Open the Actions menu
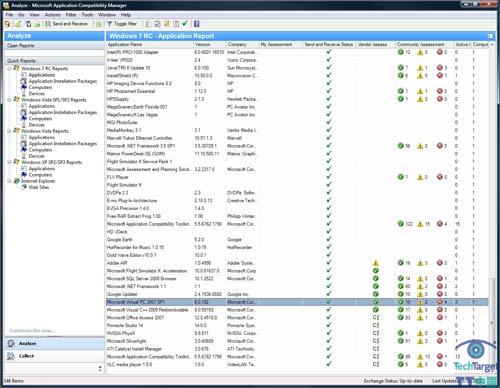This screenshot has width=500, height=388. [x=53, y=15]
